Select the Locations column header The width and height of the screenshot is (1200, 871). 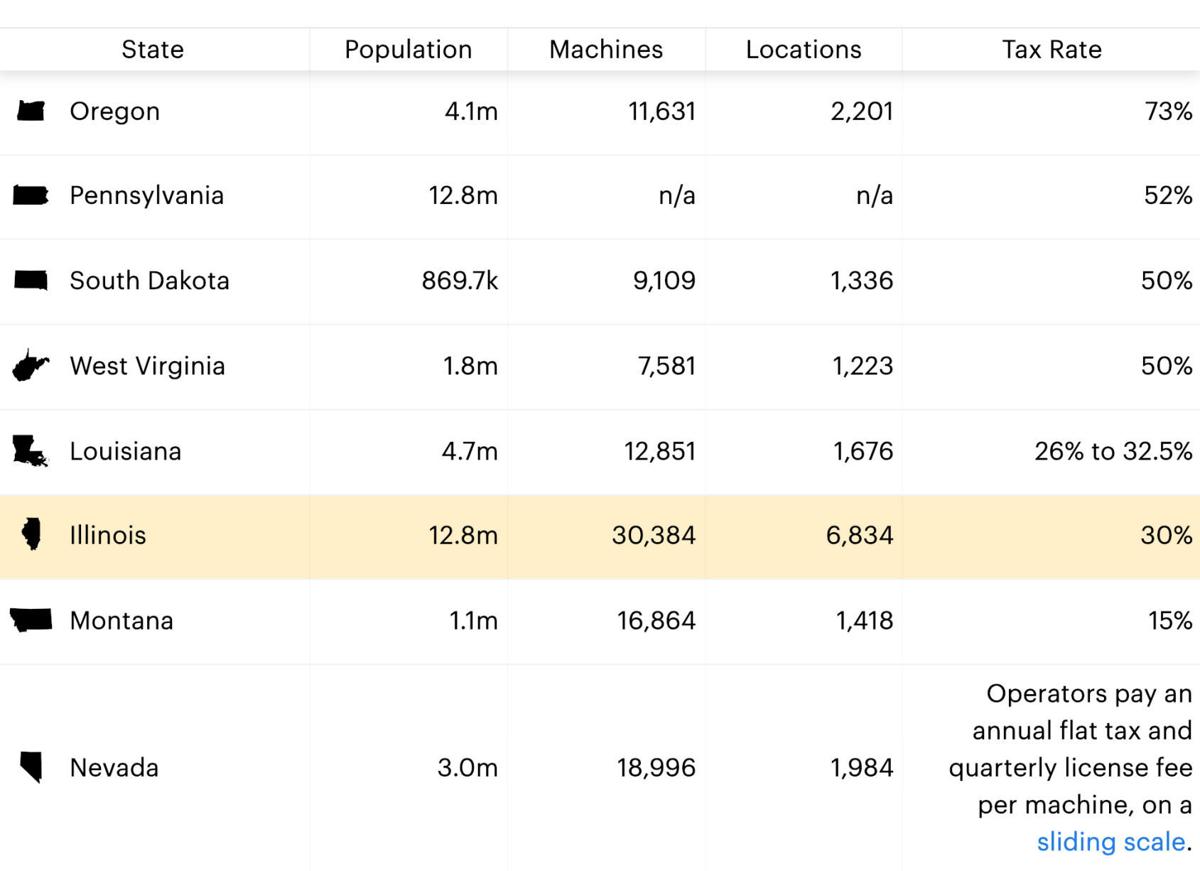click(x=803, y=50)
